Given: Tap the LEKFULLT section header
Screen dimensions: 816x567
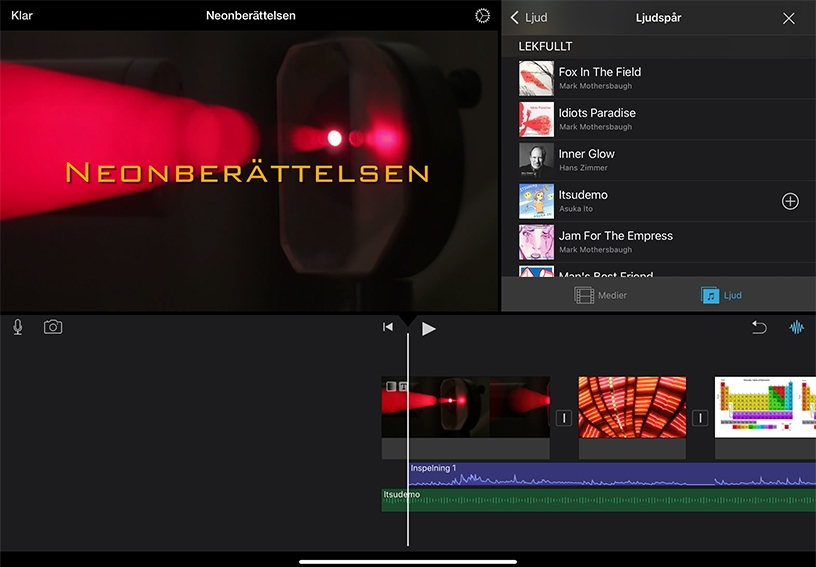Looking at the screenshot, I should point(545,46).
